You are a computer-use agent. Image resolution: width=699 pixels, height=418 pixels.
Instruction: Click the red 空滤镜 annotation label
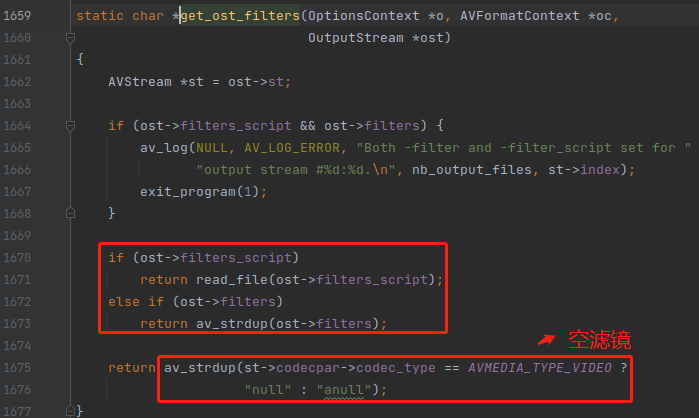(x=600, y=338)
